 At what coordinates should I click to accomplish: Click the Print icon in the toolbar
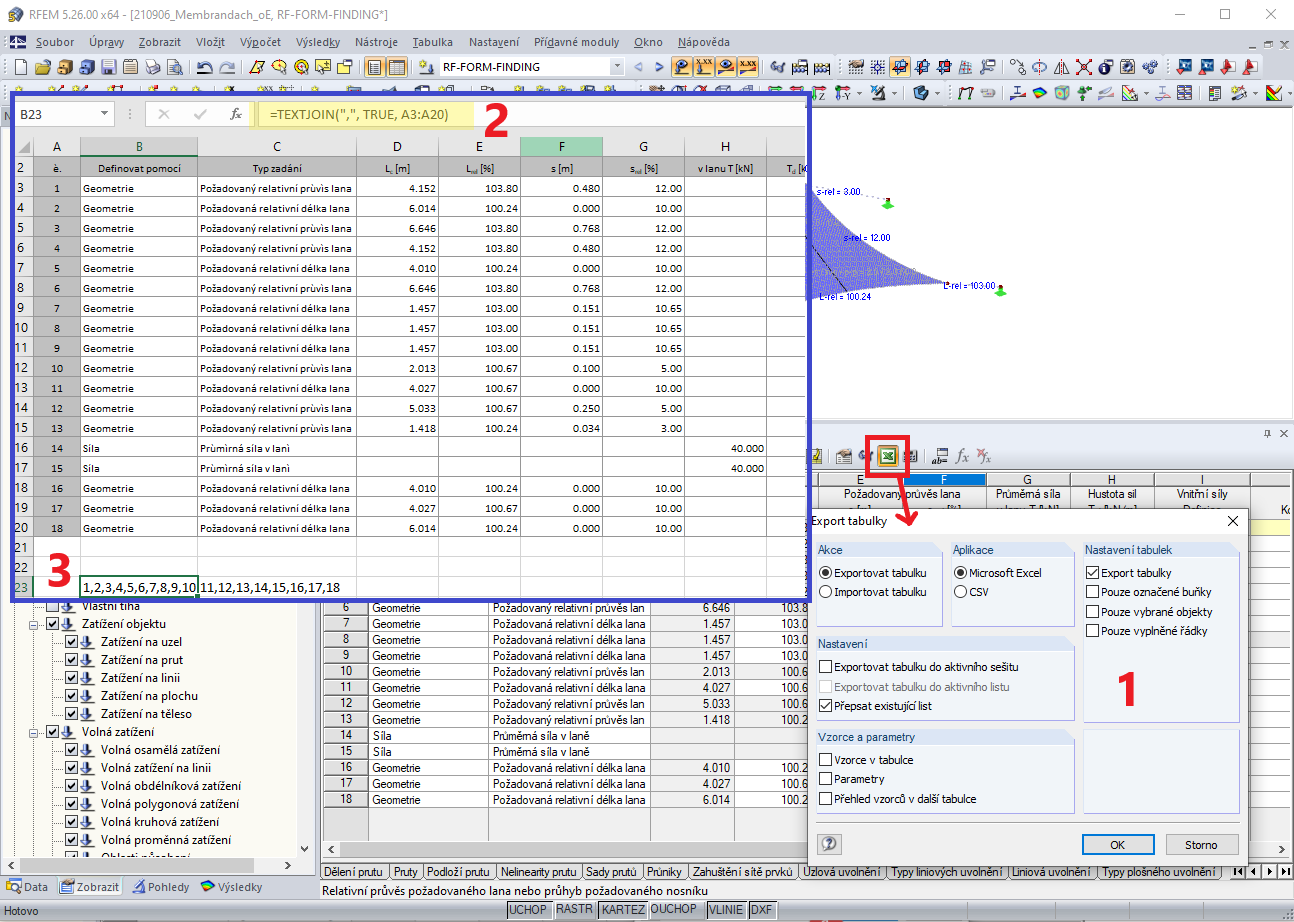pos(152,67)
